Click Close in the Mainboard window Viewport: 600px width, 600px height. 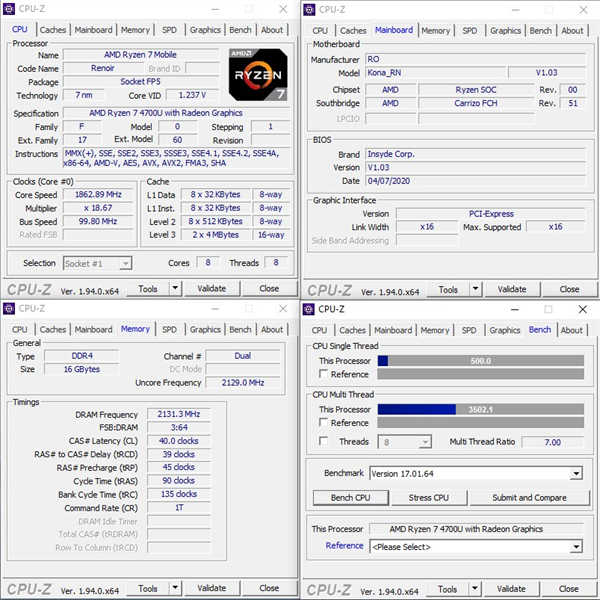pos(569,289)
